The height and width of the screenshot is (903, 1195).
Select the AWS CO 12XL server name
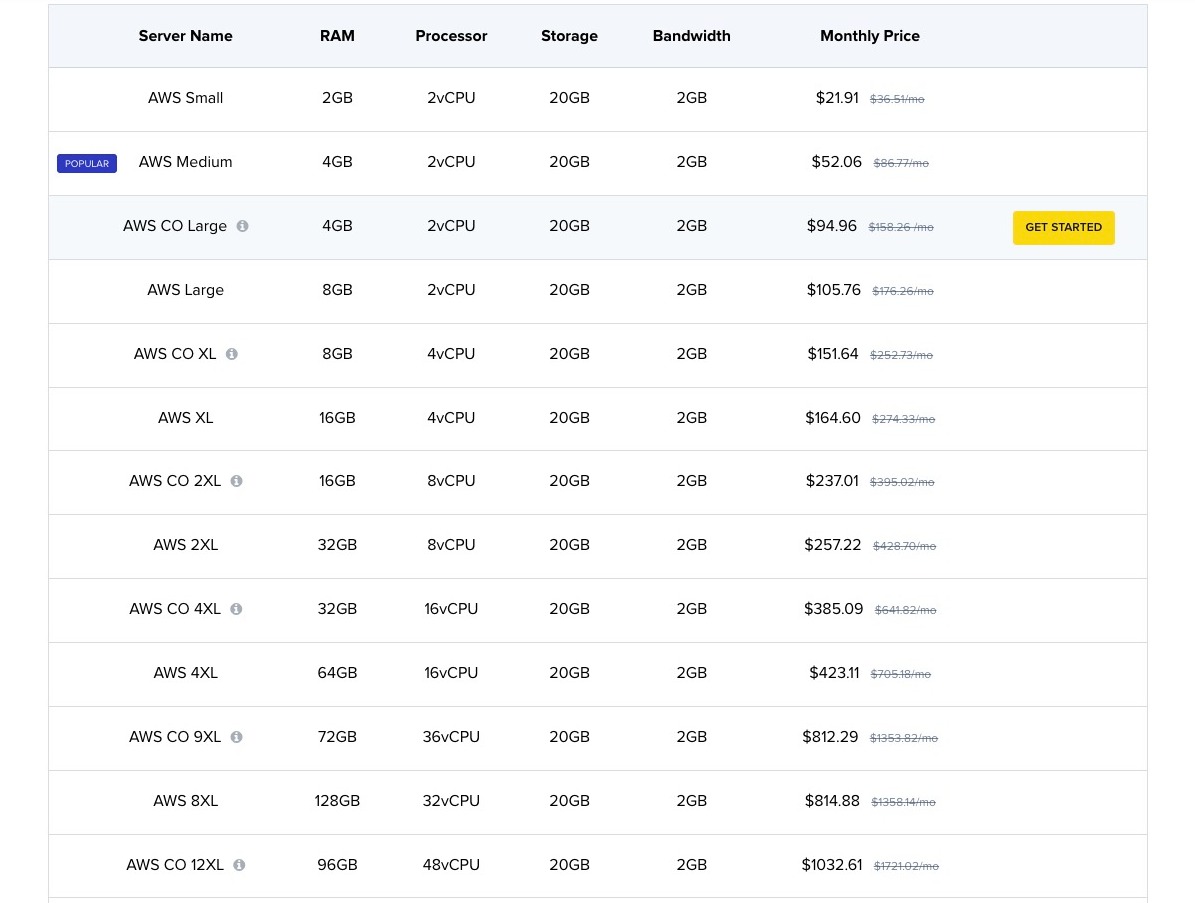(x=175, y=866)
